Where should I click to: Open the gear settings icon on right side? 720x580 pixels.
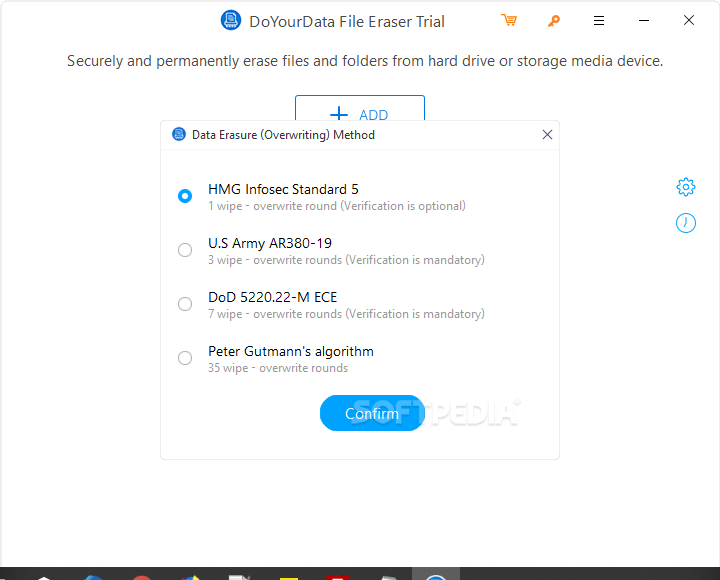pyautogui.click(x=686, y=187)
